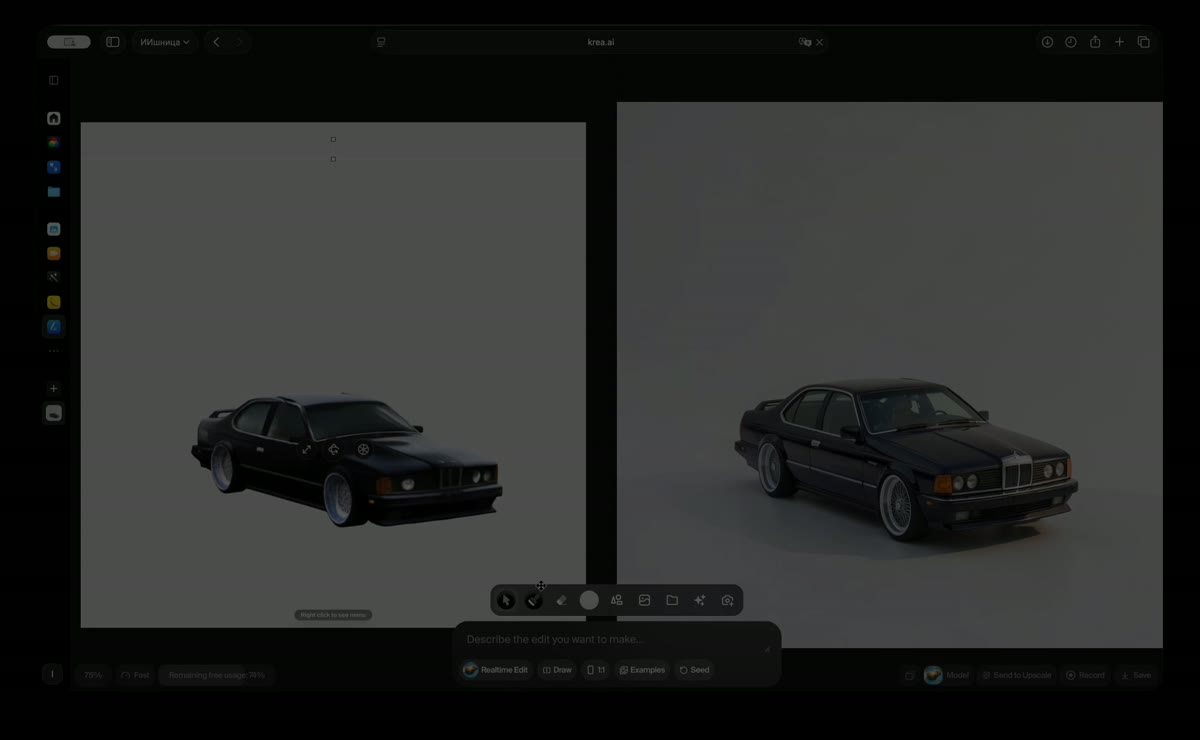The image size is (1200, 740).
Task: Save the generated image
Action: pos(1136,675)
